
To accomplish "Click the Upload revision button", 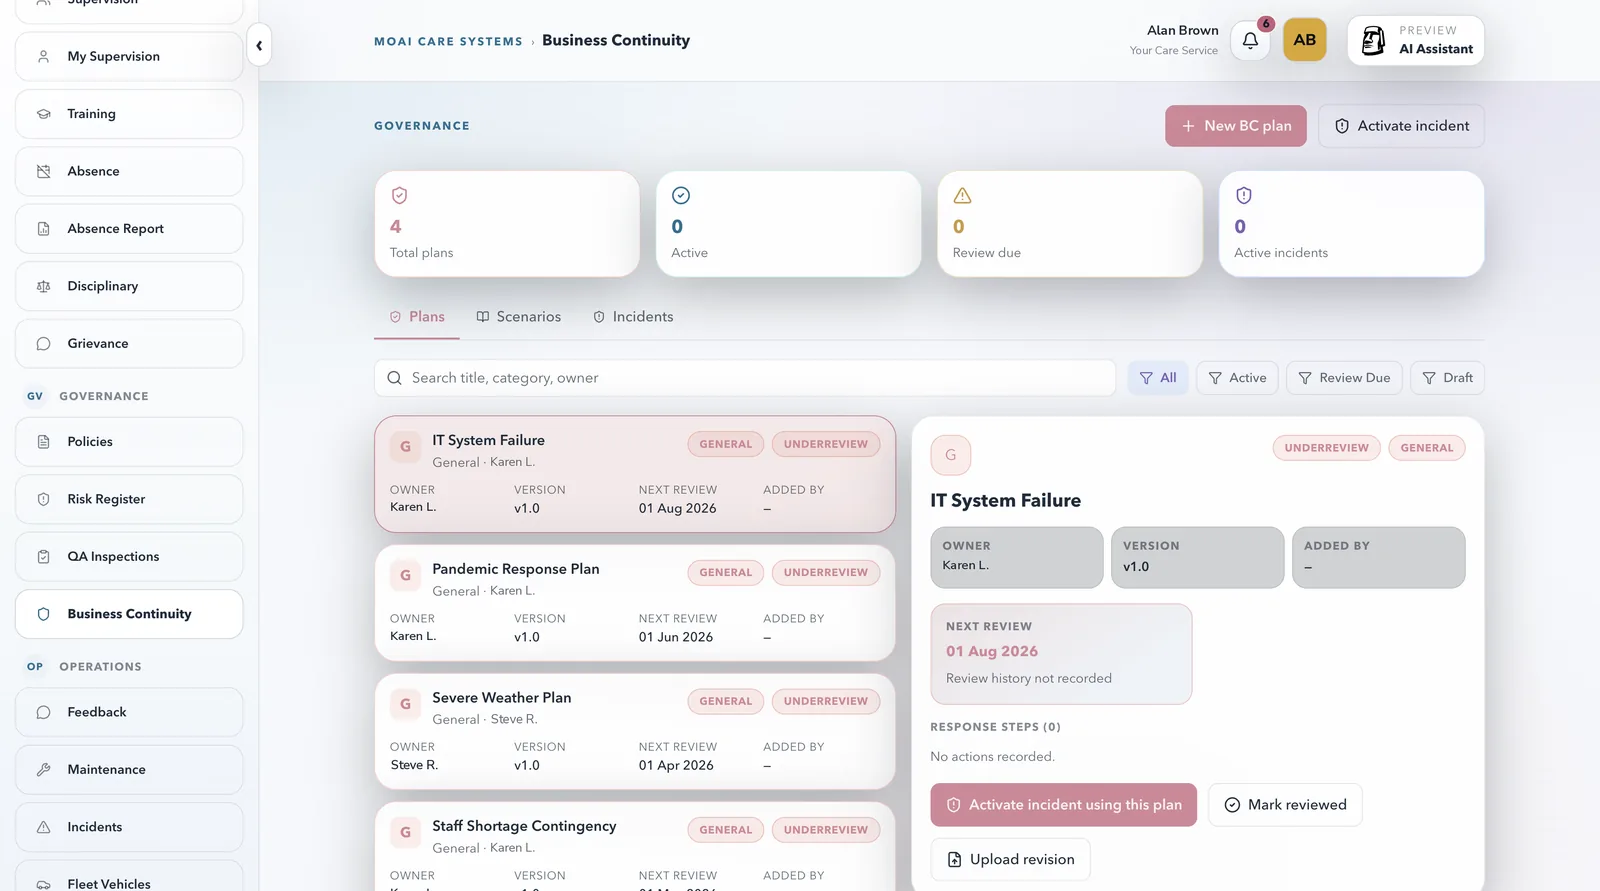I will pos(1010,860).
